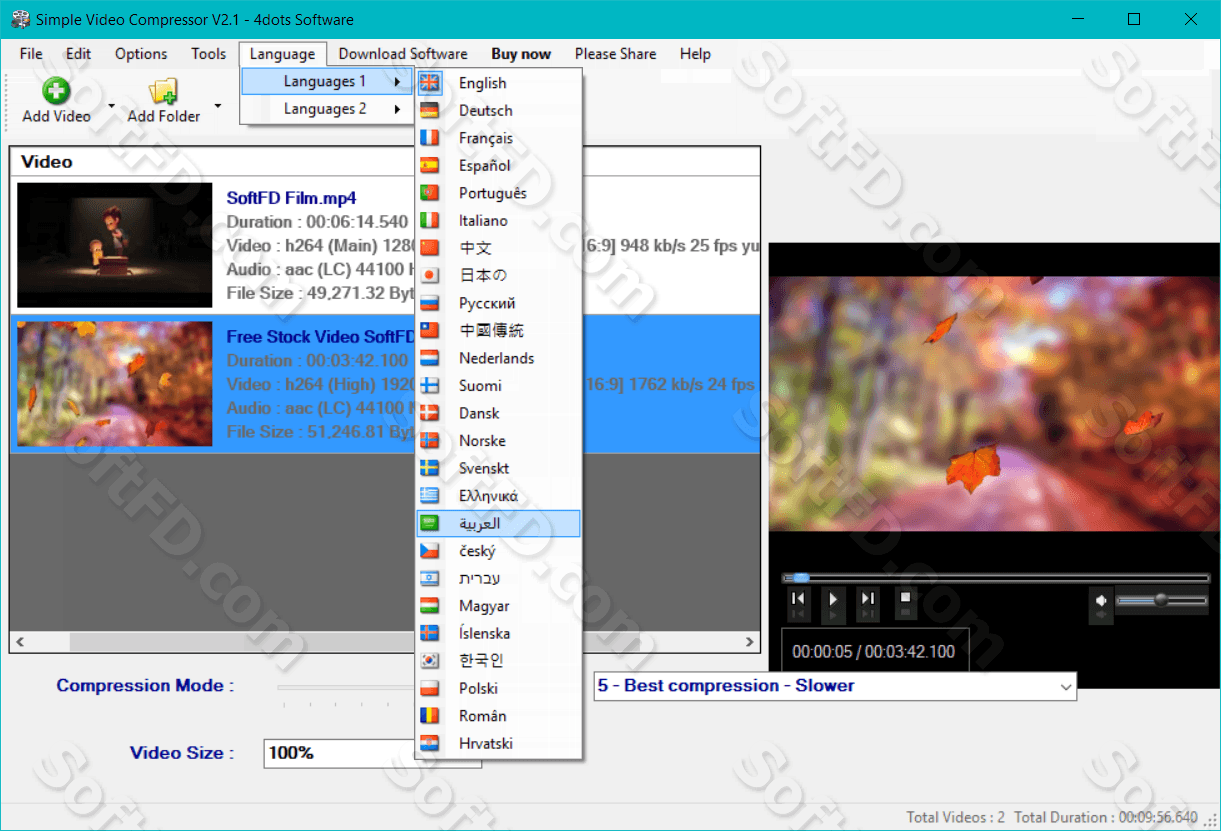The image size is (1221, 831).
Task: Click the Romanian flag icon
Action: 430,715
